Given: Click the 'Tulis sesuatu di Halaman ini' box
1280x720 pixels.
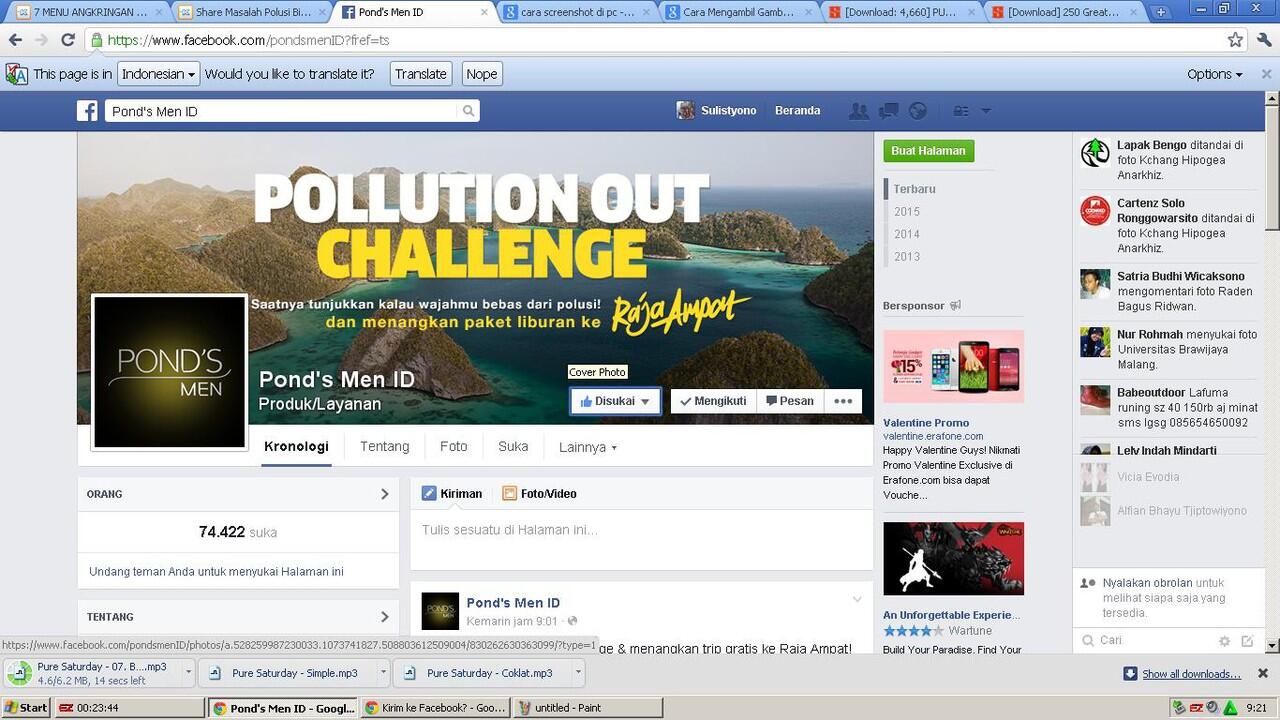Looking at the screenshot, I should pos(641,530).
